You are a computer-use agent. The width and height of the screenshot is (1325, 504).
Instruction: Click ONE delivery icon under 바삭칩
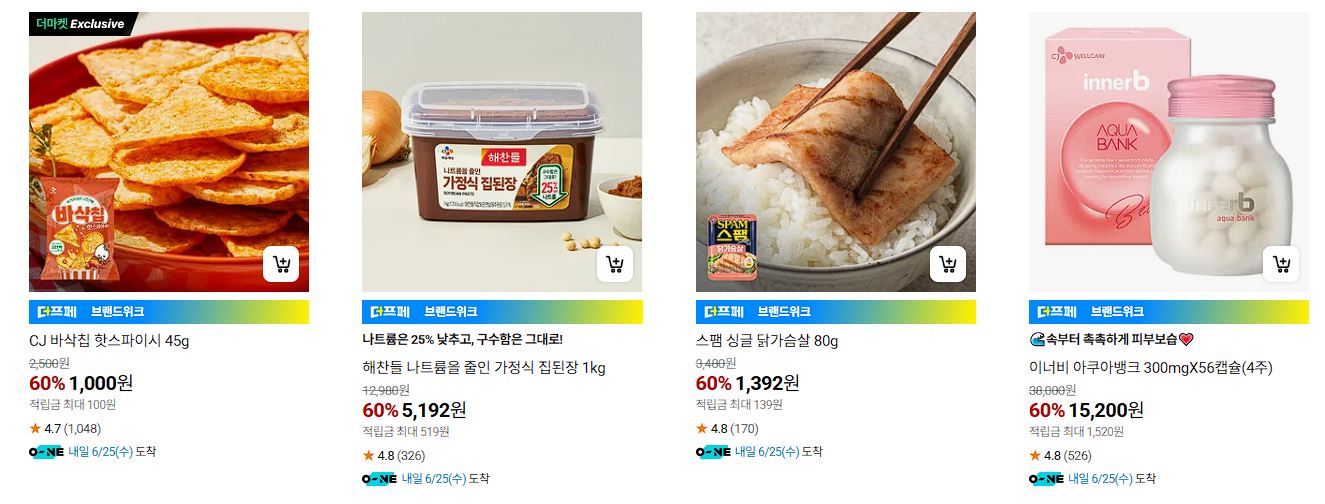[x=47, y=452]
